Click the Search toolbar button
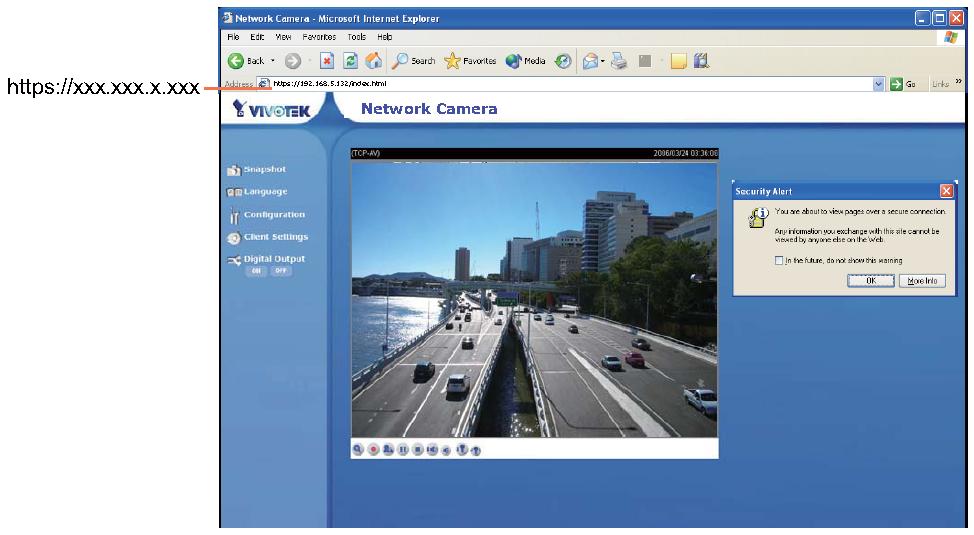 [414, 61]
